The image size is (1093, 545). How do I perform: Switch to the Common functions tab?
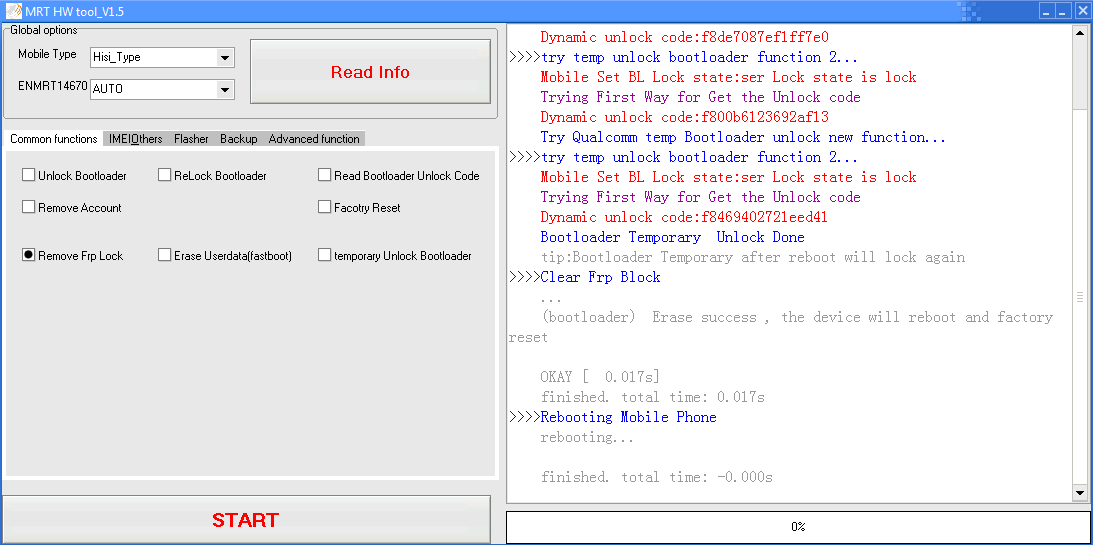[x=54, y=139]
